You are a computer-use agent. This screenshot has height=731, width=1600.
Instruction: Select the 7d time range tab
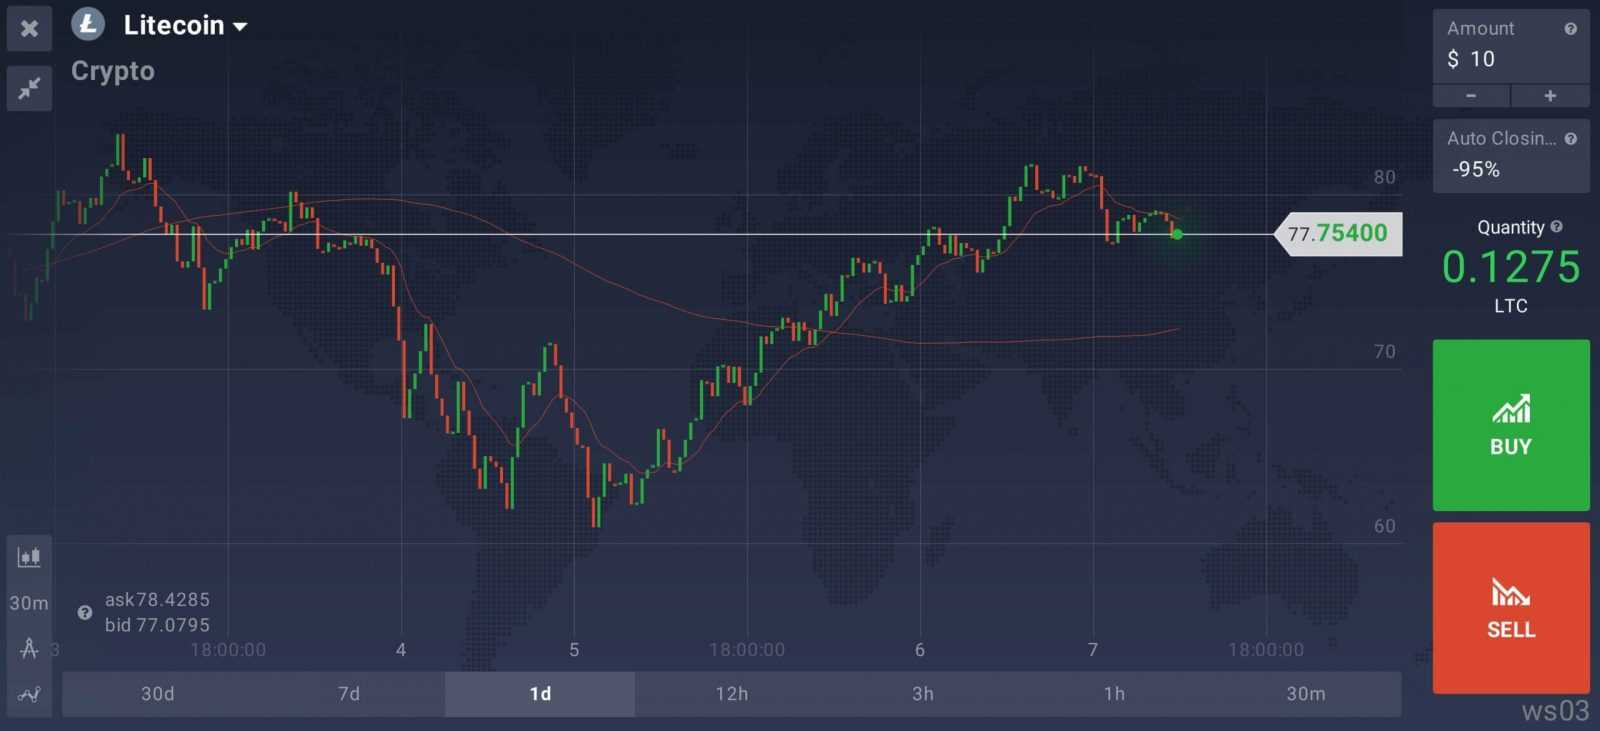pos(349,694)
